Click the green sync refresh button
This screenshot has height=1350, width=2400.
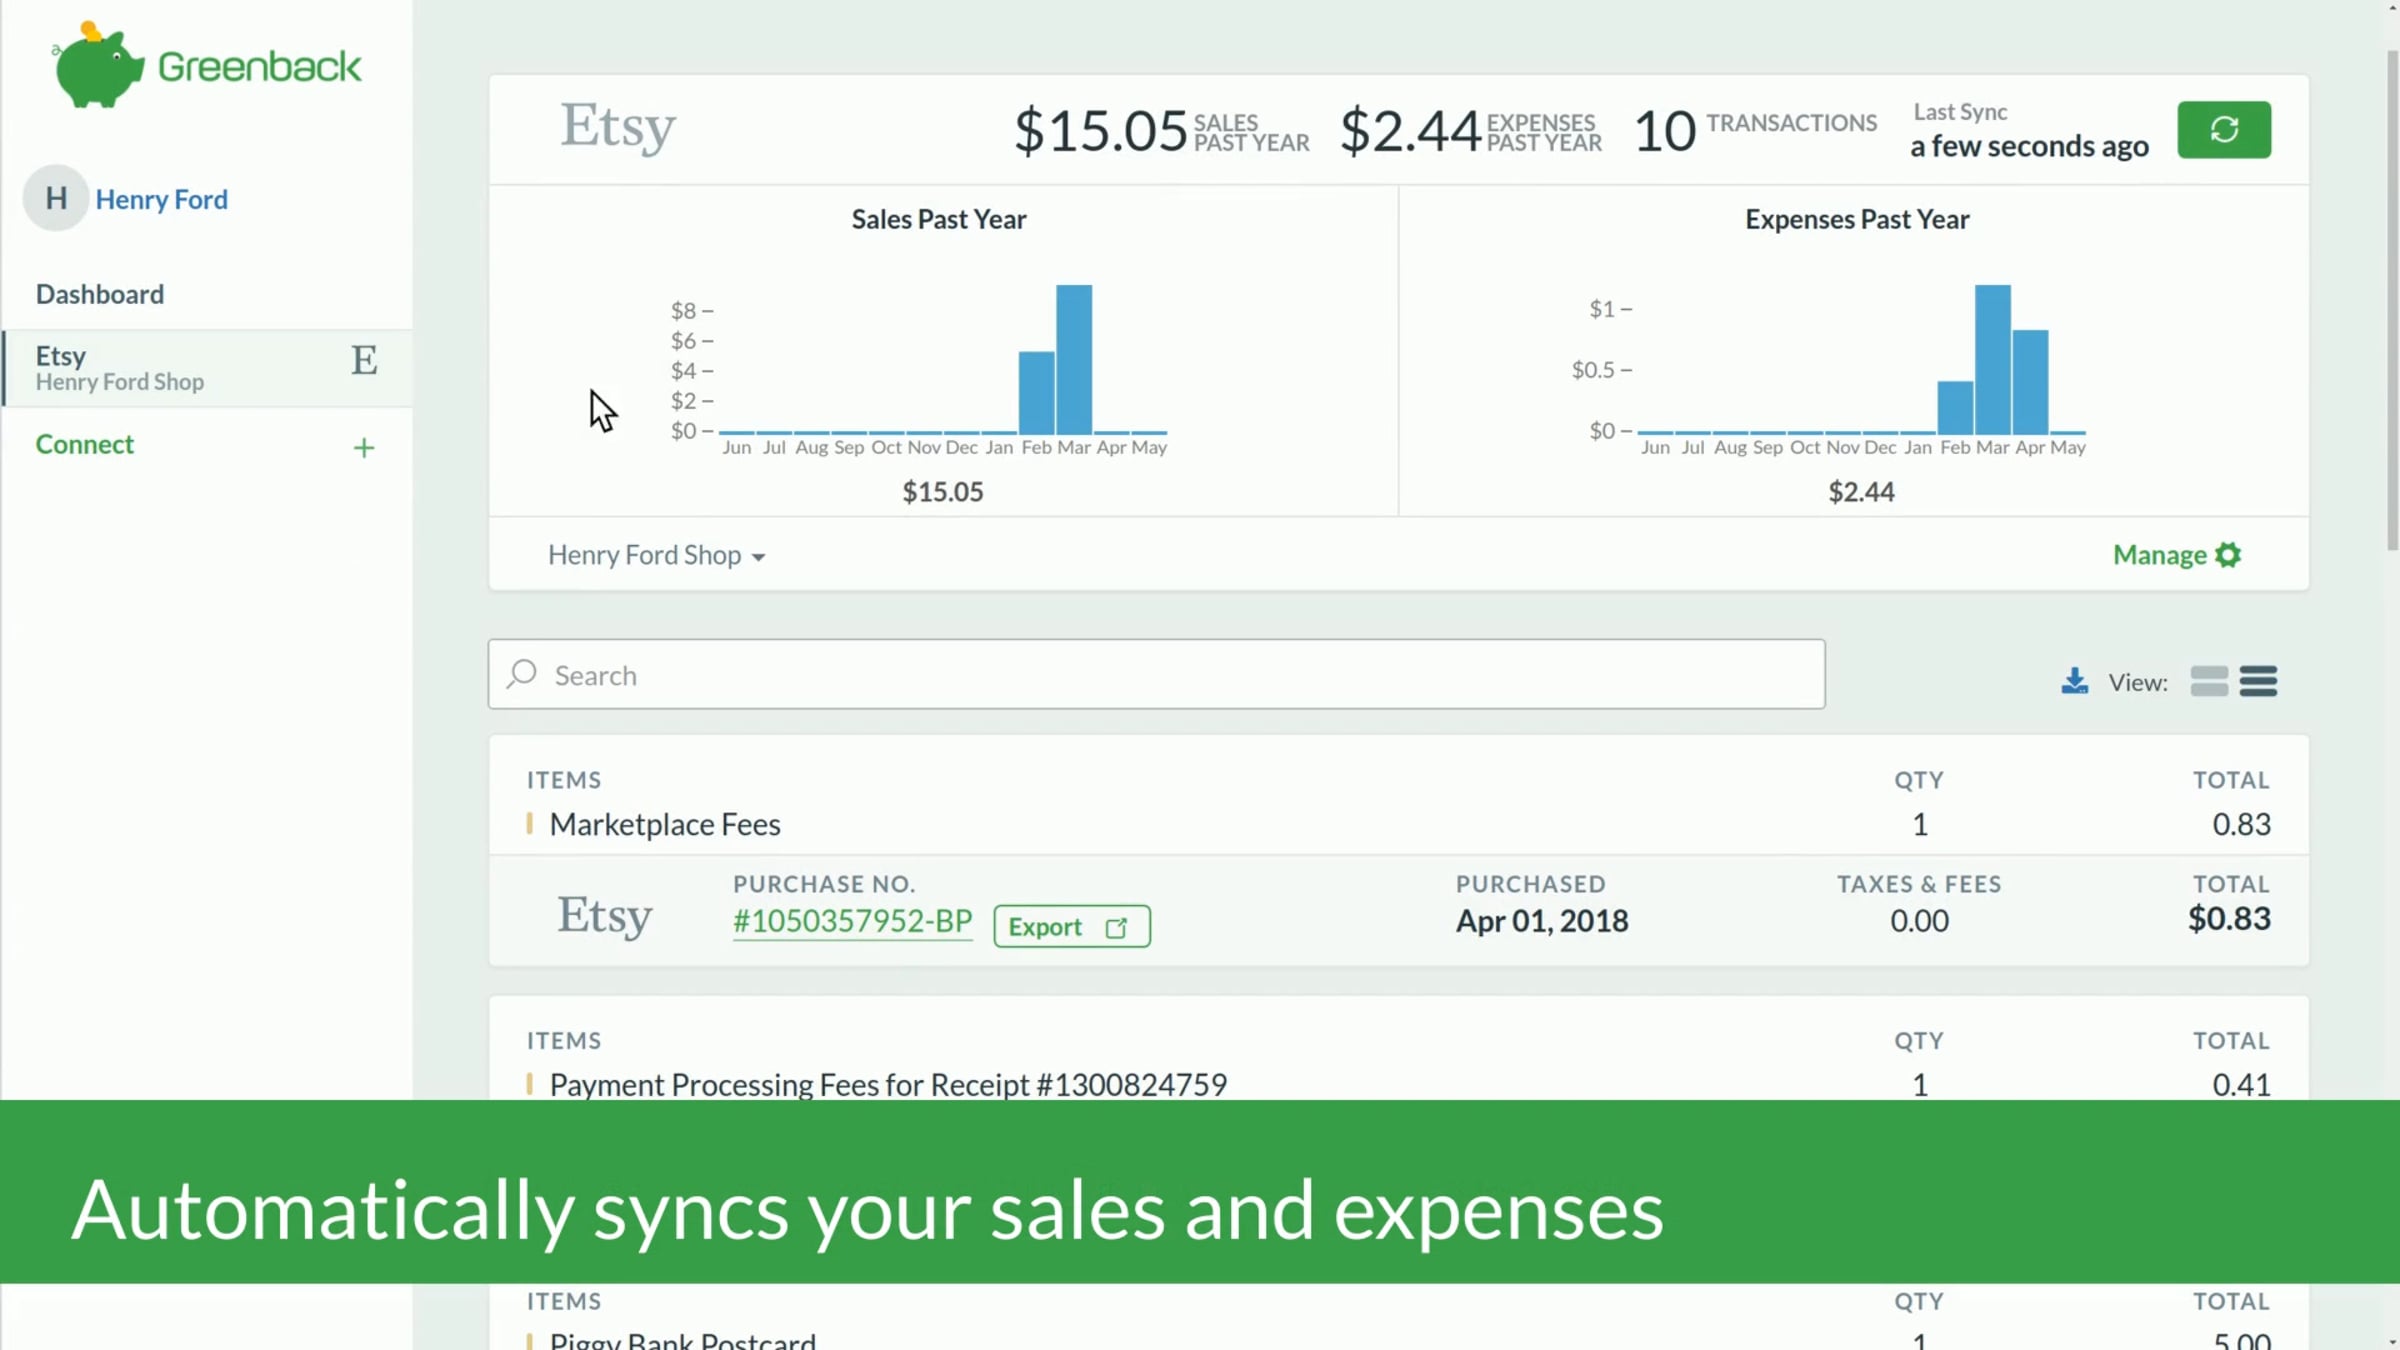(2224, 129)
